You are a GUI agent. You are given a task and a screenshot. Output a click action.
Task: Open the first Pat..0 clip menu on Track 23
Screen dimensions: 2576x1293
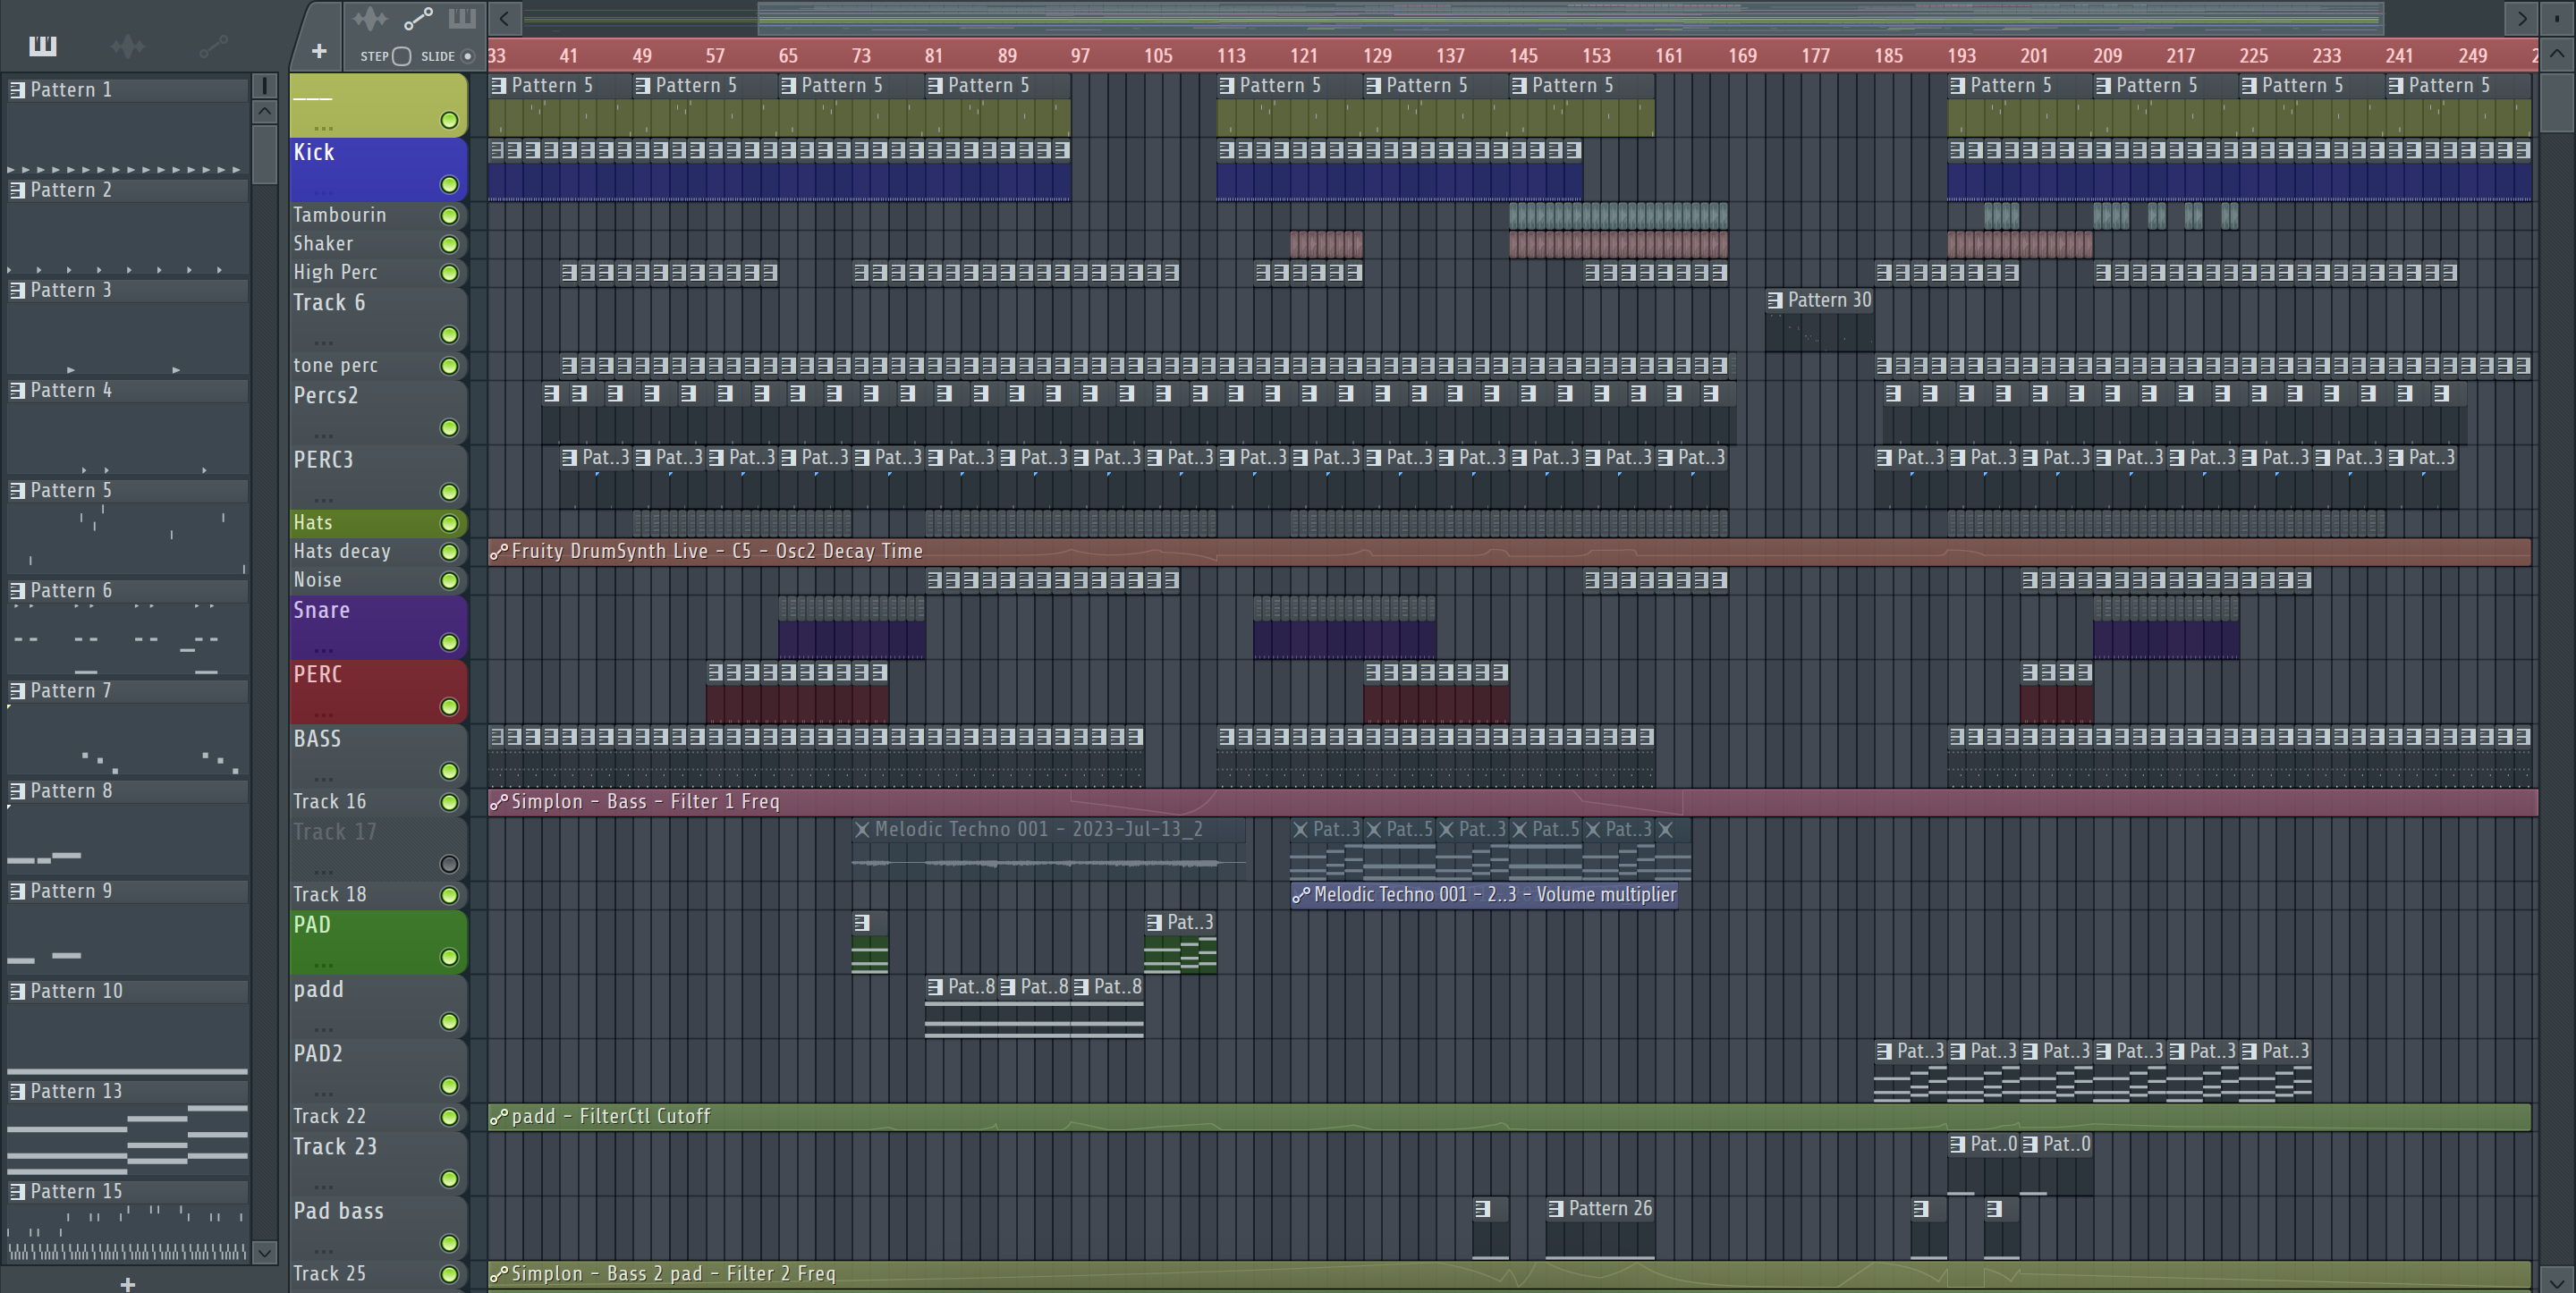[1958, 1145]
